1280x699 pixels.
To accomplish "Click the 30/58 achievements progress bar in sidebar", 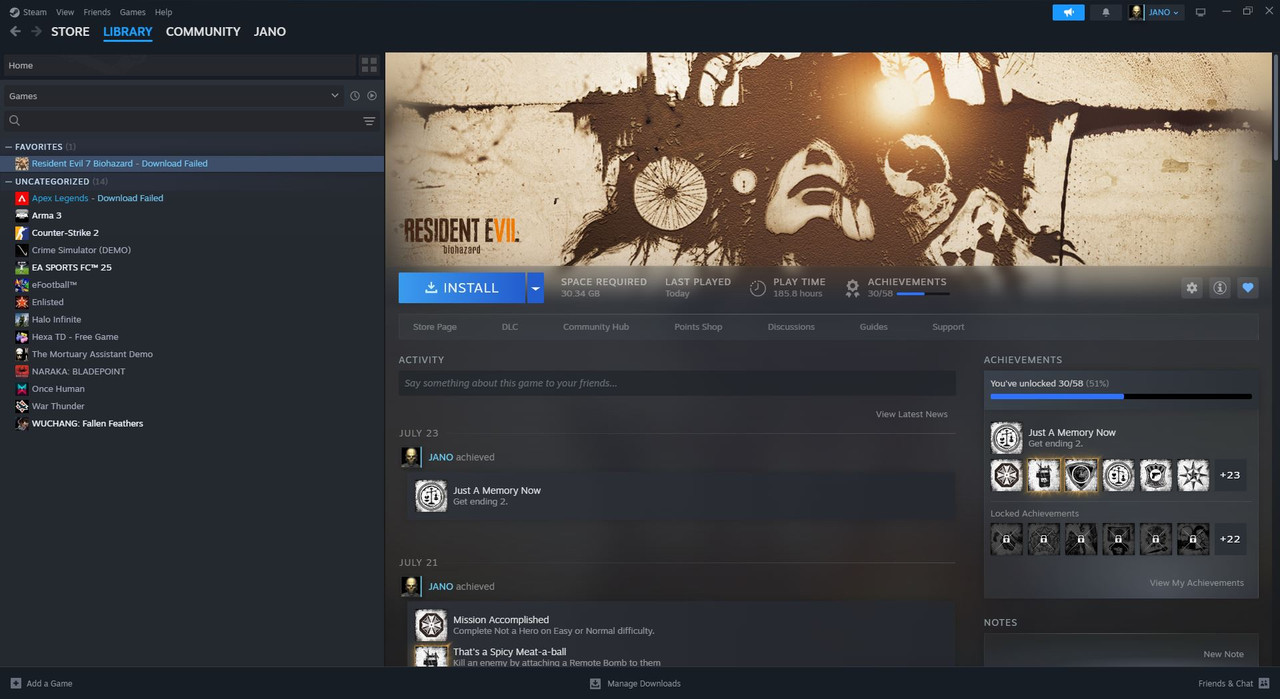I will pyautogui.click(x=1121, y=397).
